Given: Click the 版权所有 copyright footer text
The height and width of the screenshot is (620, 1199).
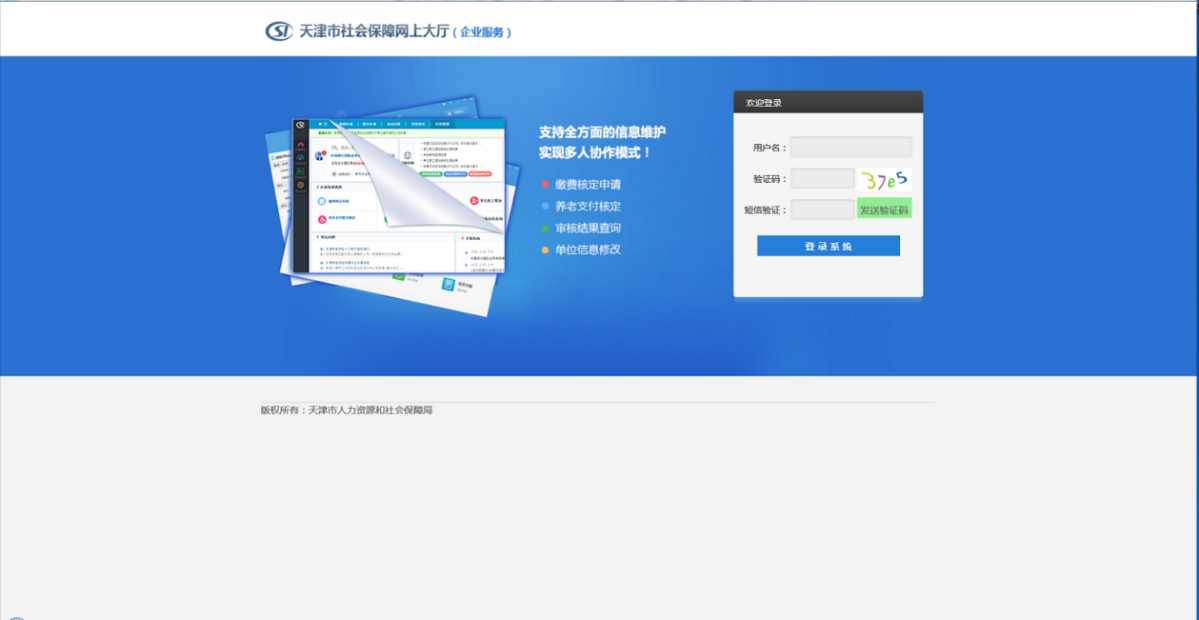Looking at the screenshot, I should [x=346, y=410].
